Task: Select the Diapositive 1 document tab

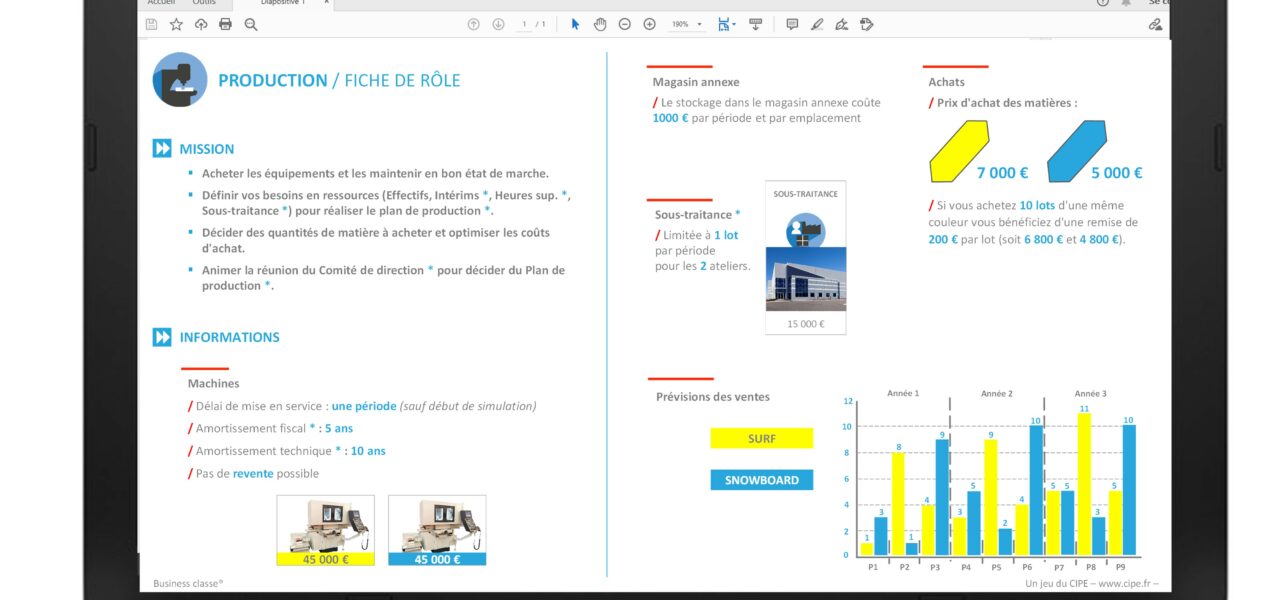Action: pyautogui.click(x=281, y=3)
